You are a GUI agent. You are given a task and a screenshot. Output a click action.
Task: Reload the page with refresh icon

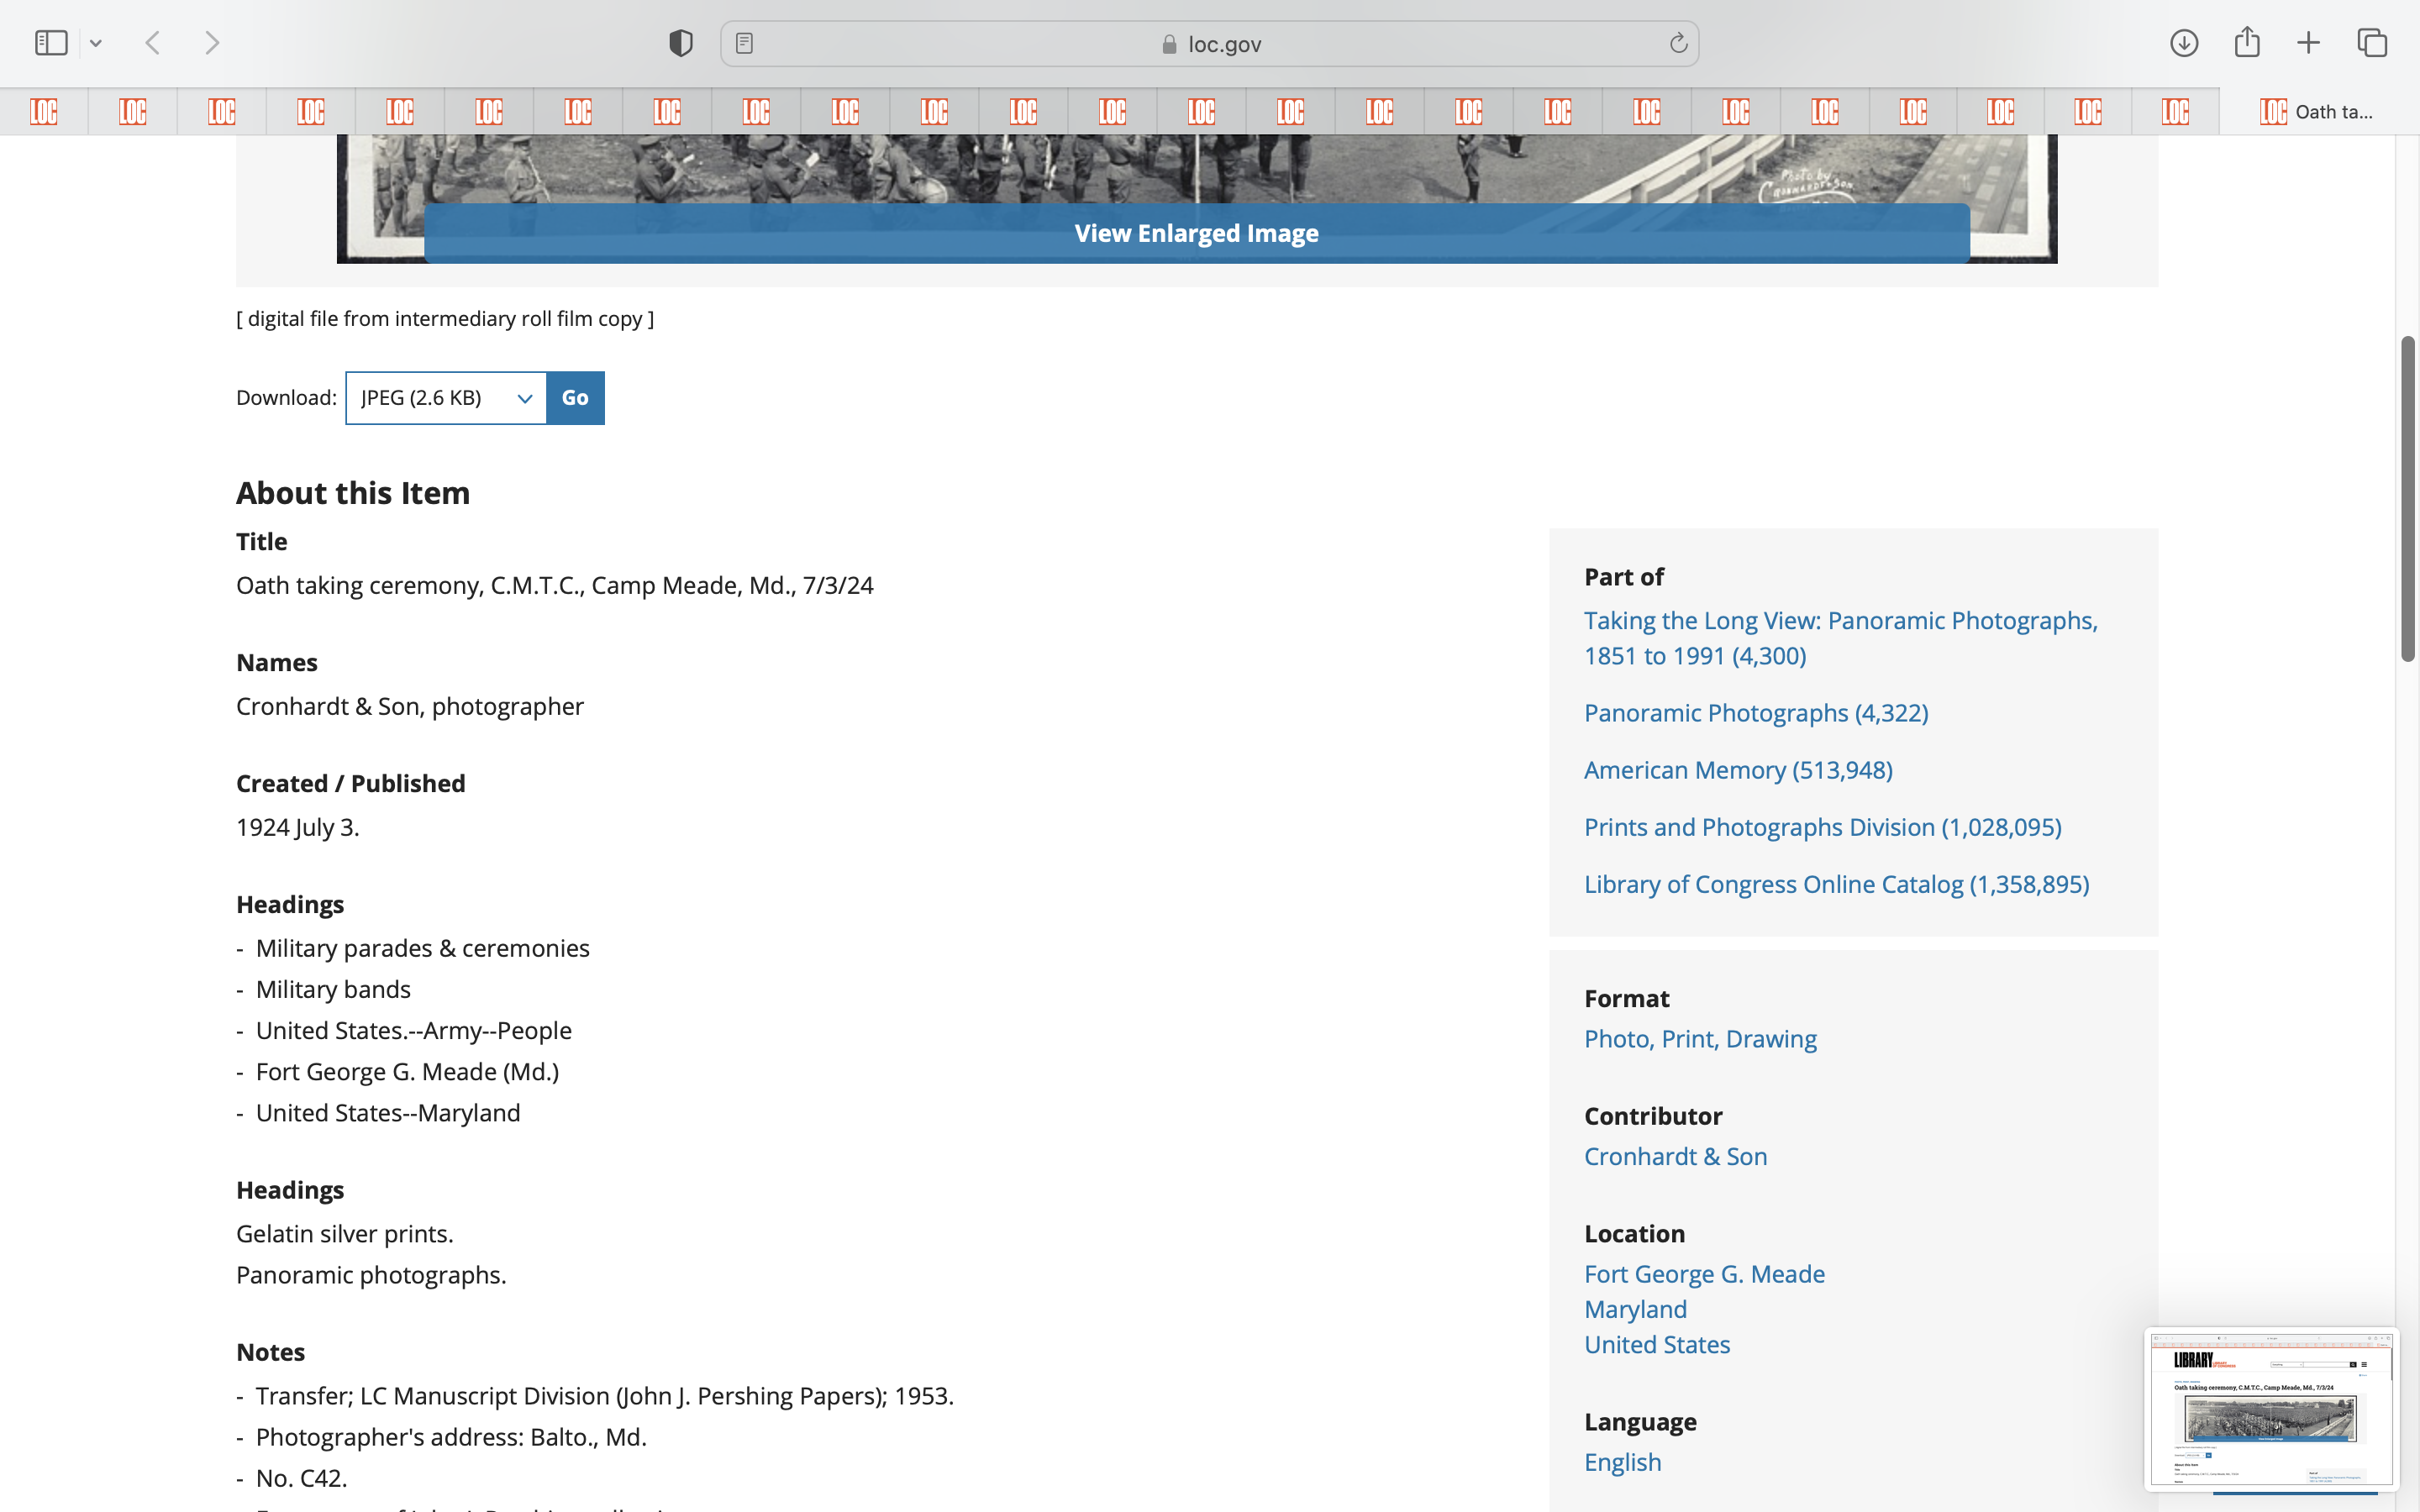click(1678, 43)
